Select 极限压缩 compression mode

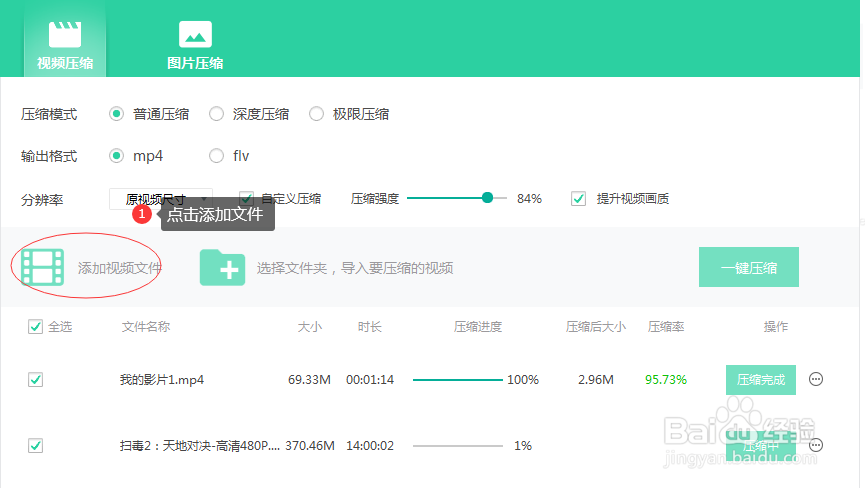(316, 114)
